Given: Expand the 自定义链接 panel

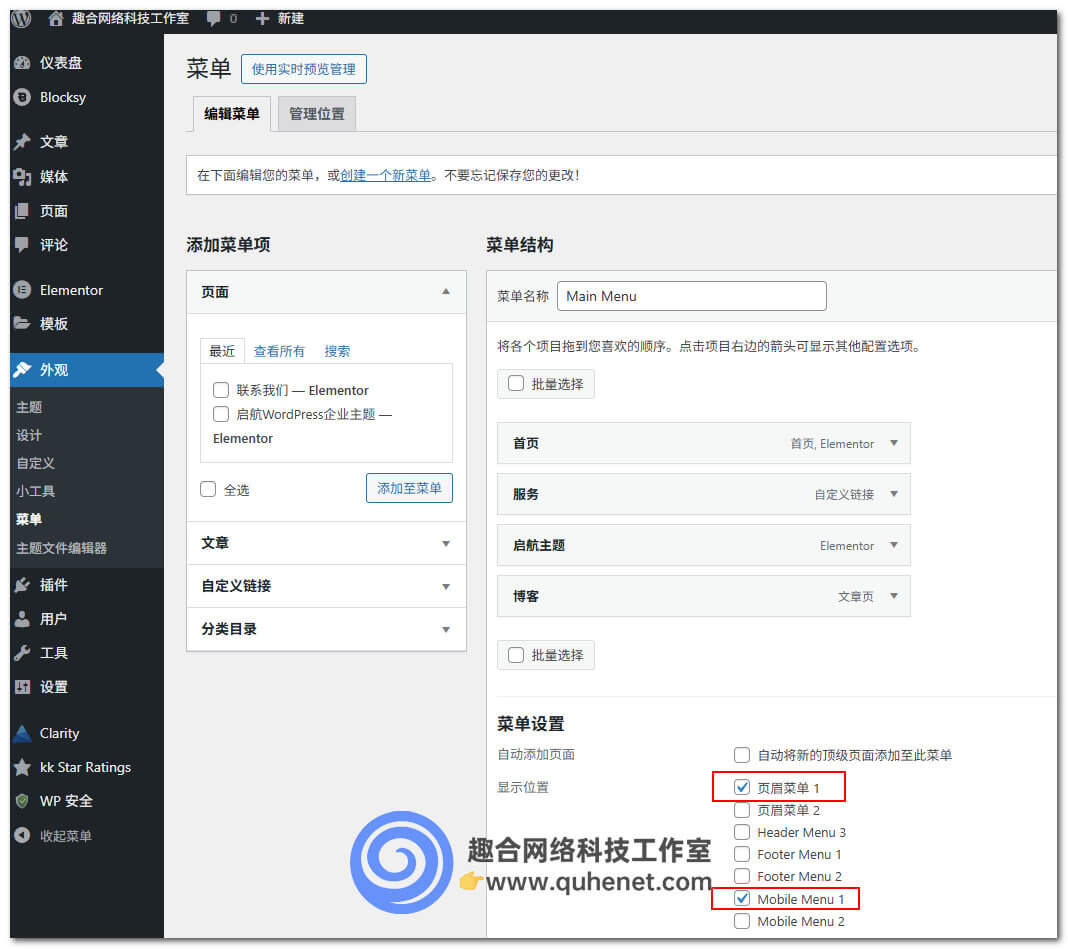Looking at the screenshot, I should (324, 586).
